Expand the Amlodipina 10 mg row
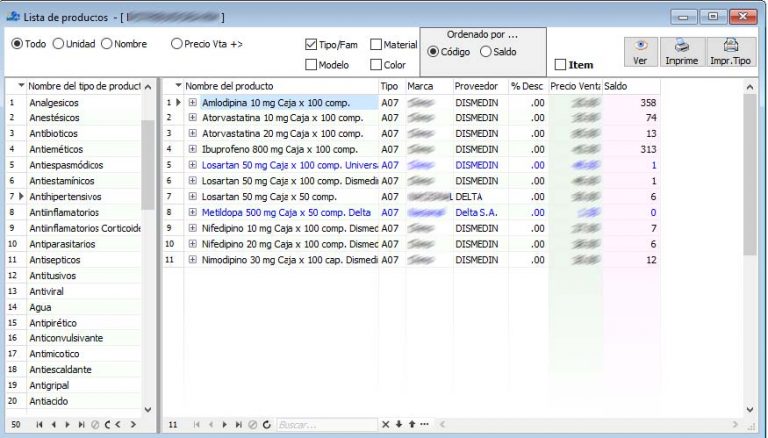The width and height of the screenshot is (768, 438). click(x=192, y=102)
